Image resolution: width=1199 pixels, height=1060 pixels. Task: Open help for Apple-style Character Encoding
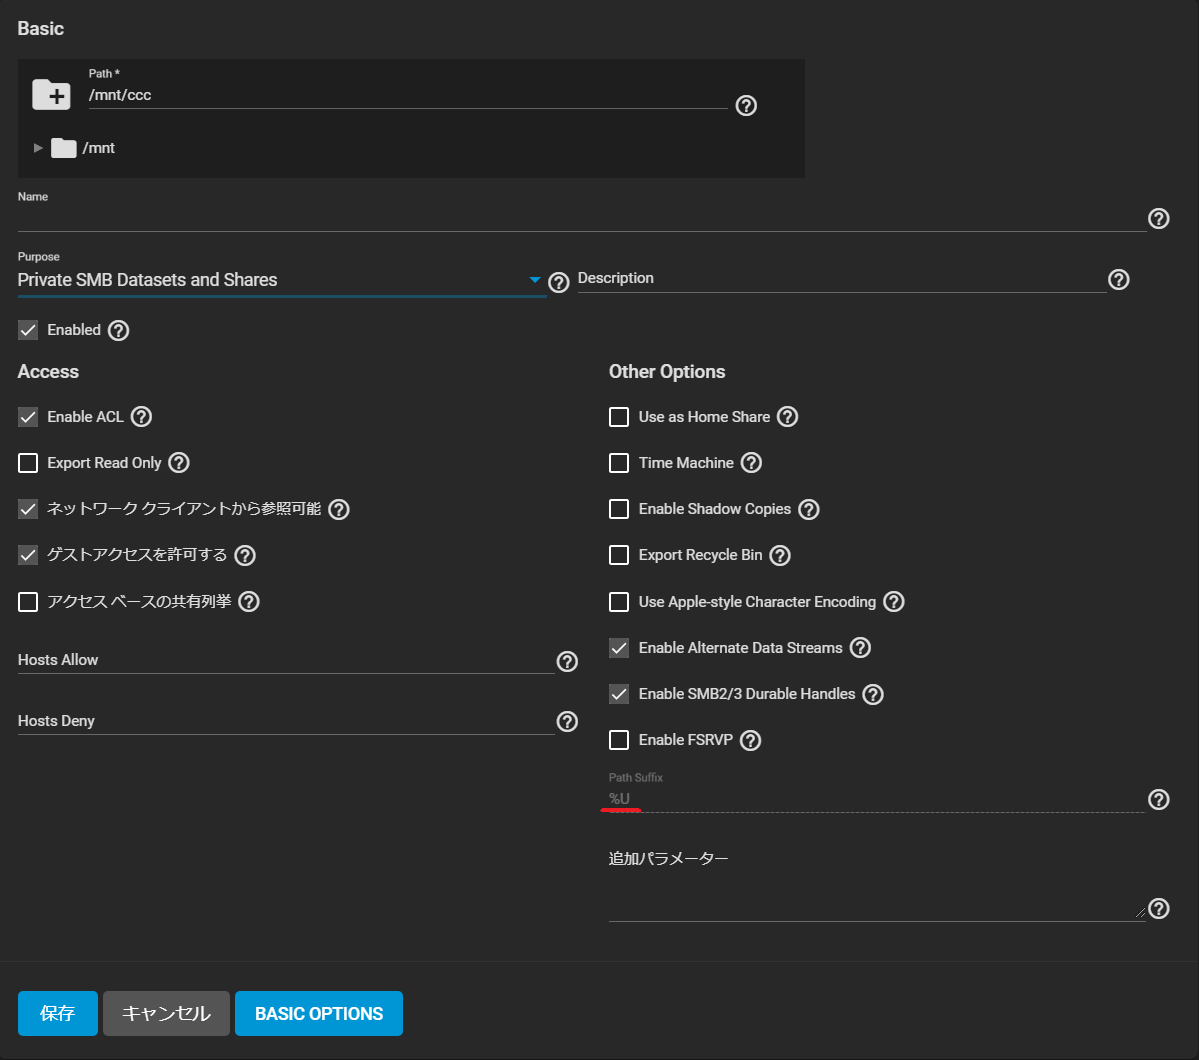pos(894,602)
